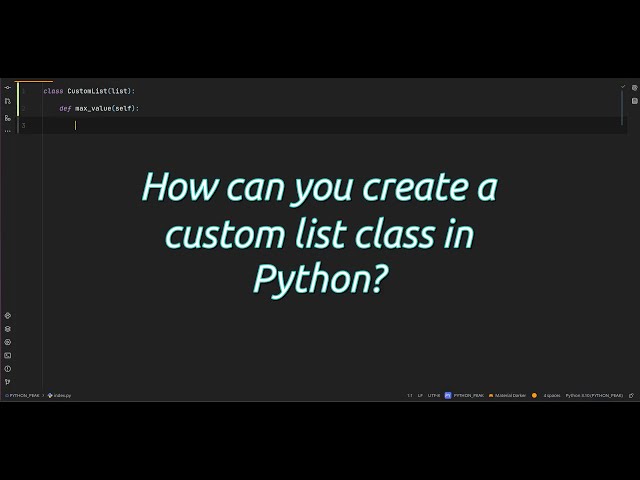Image resolution: width=640 pixels, height=480 pixels.
Task: Open the UTF-8 encoding selector
Action: click(x=434, y=395)
